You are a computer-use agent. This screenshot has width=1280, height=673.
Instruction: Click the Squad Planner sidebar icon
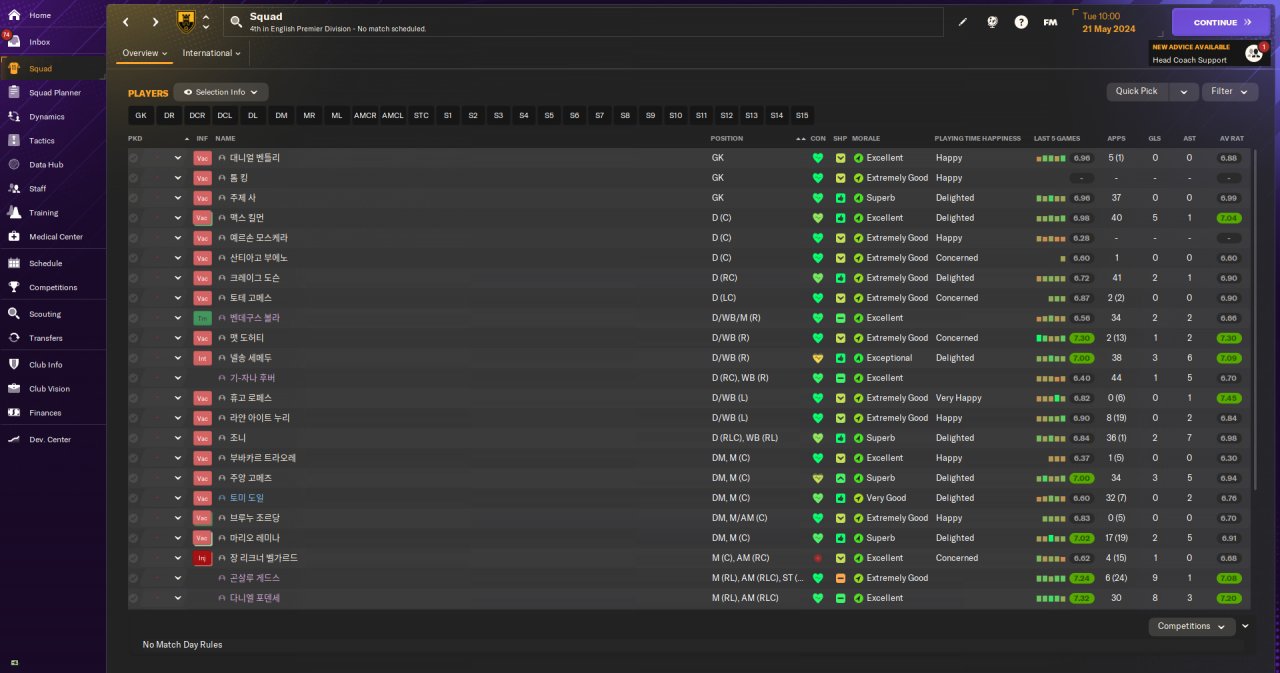pyautogui.click(x=14, y=92)
